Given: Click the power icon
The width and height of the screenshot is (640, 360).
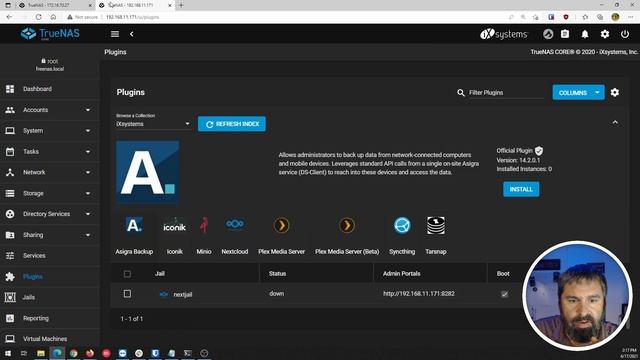Looking at the screenshot, I should 625,34.
